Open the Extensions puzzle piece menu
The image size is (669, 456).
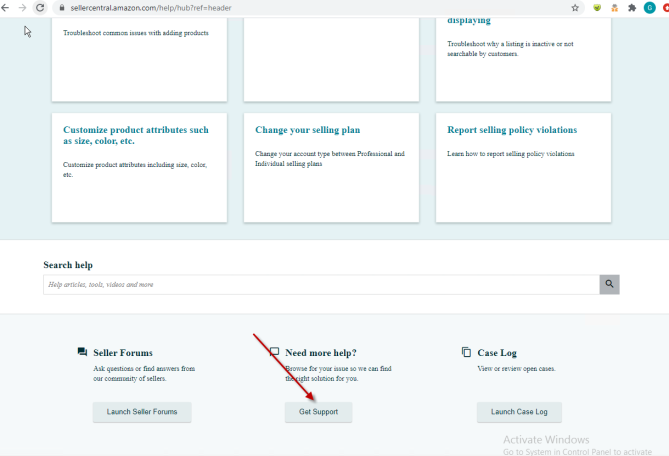(632, 8)
